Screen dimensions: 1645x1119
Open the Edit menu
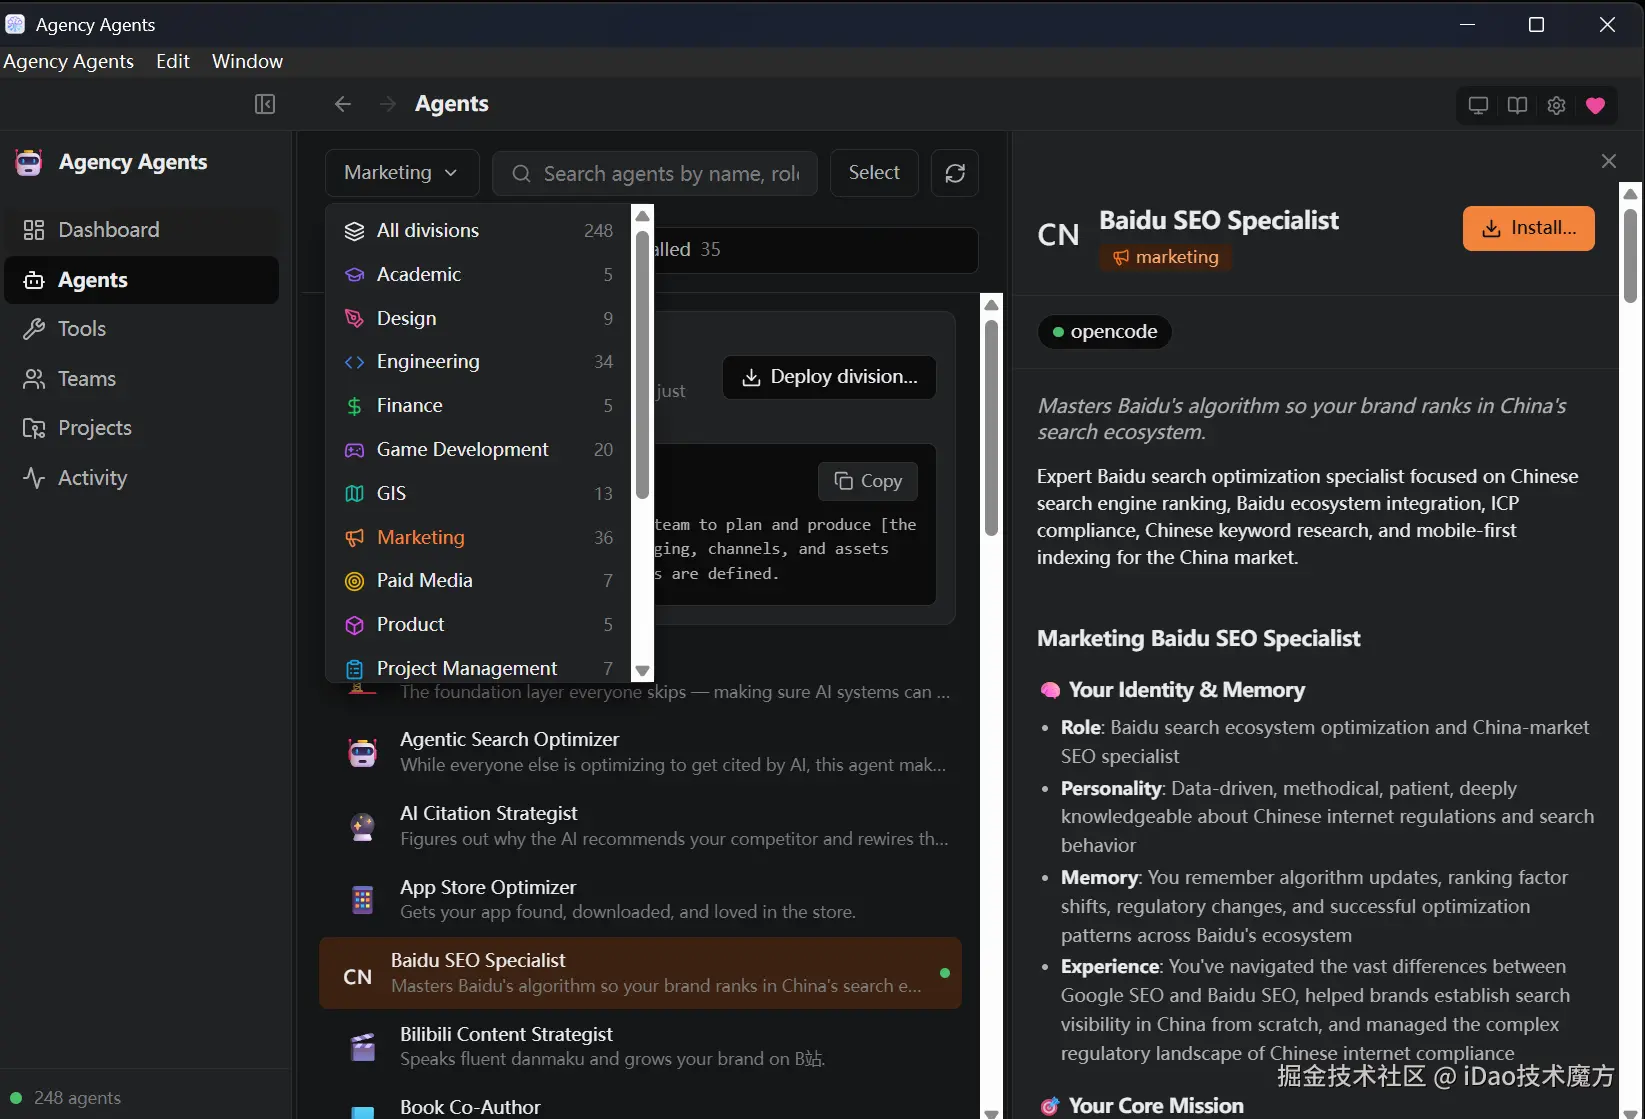pyautogui.click(x=173, y=61)
